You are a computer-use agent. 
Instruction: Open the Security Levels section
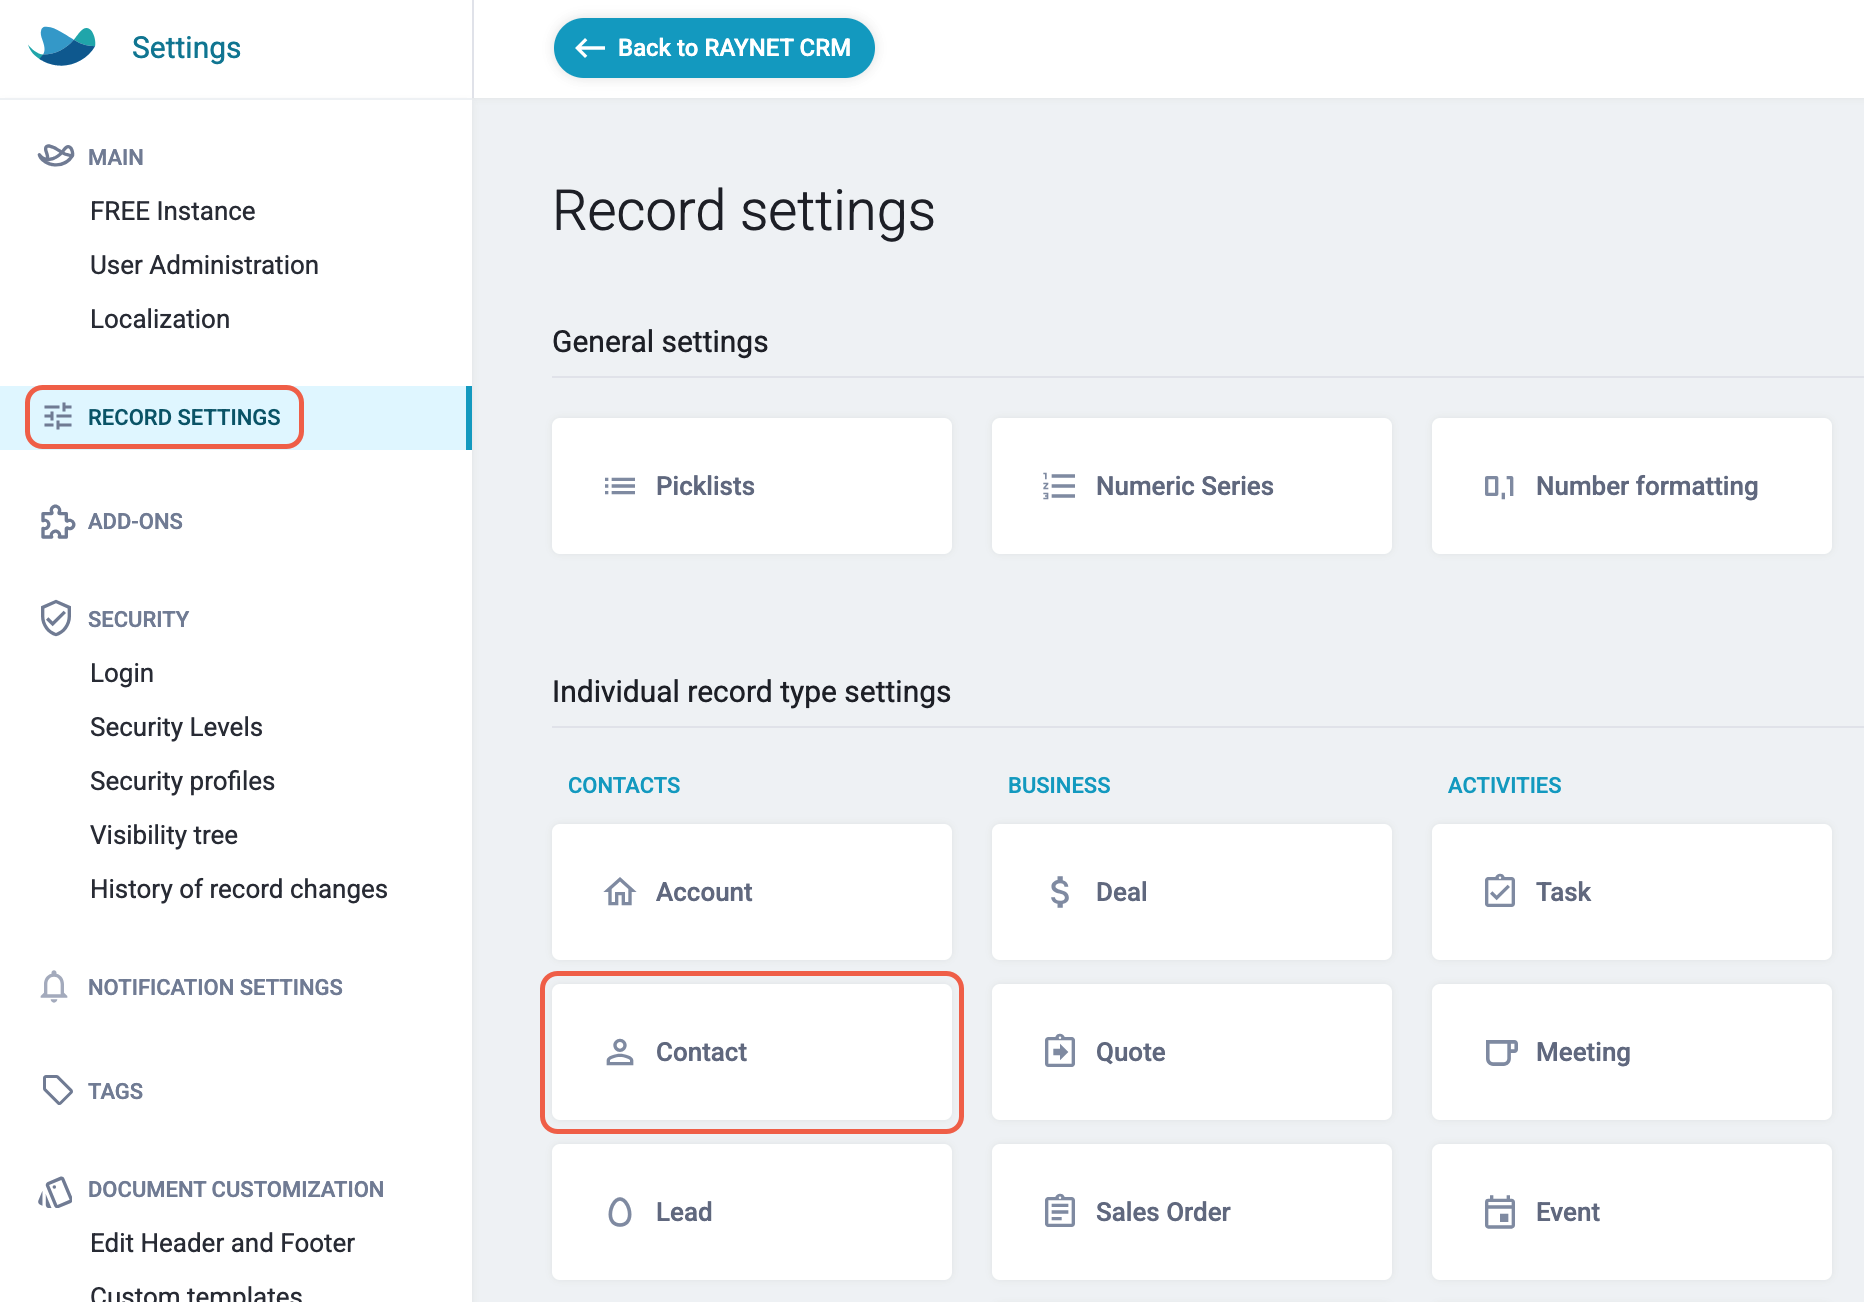point(176,726)
